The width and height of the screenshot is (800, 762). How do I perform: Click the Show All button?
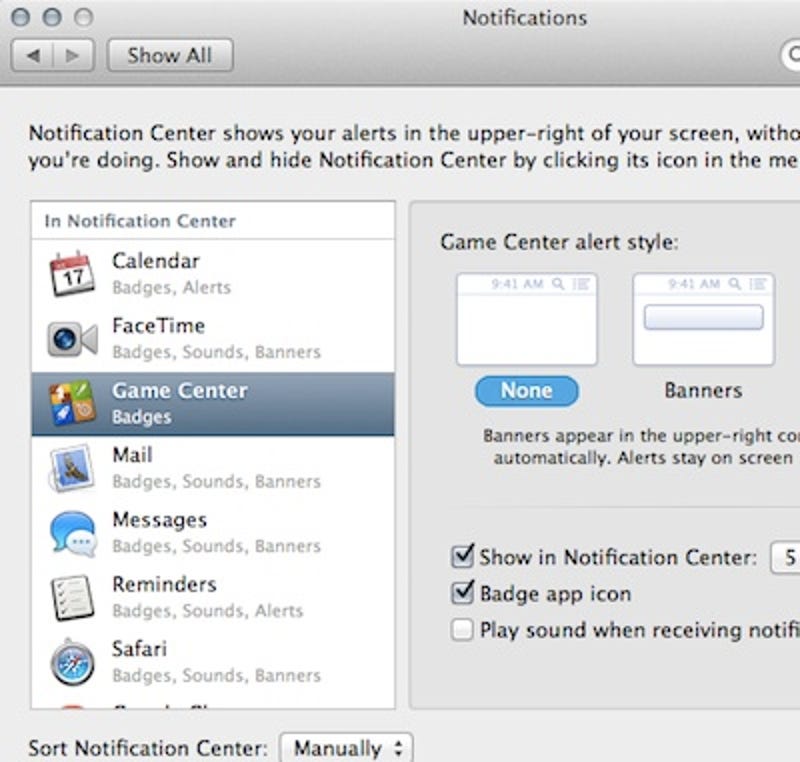(x=170, y=55)
